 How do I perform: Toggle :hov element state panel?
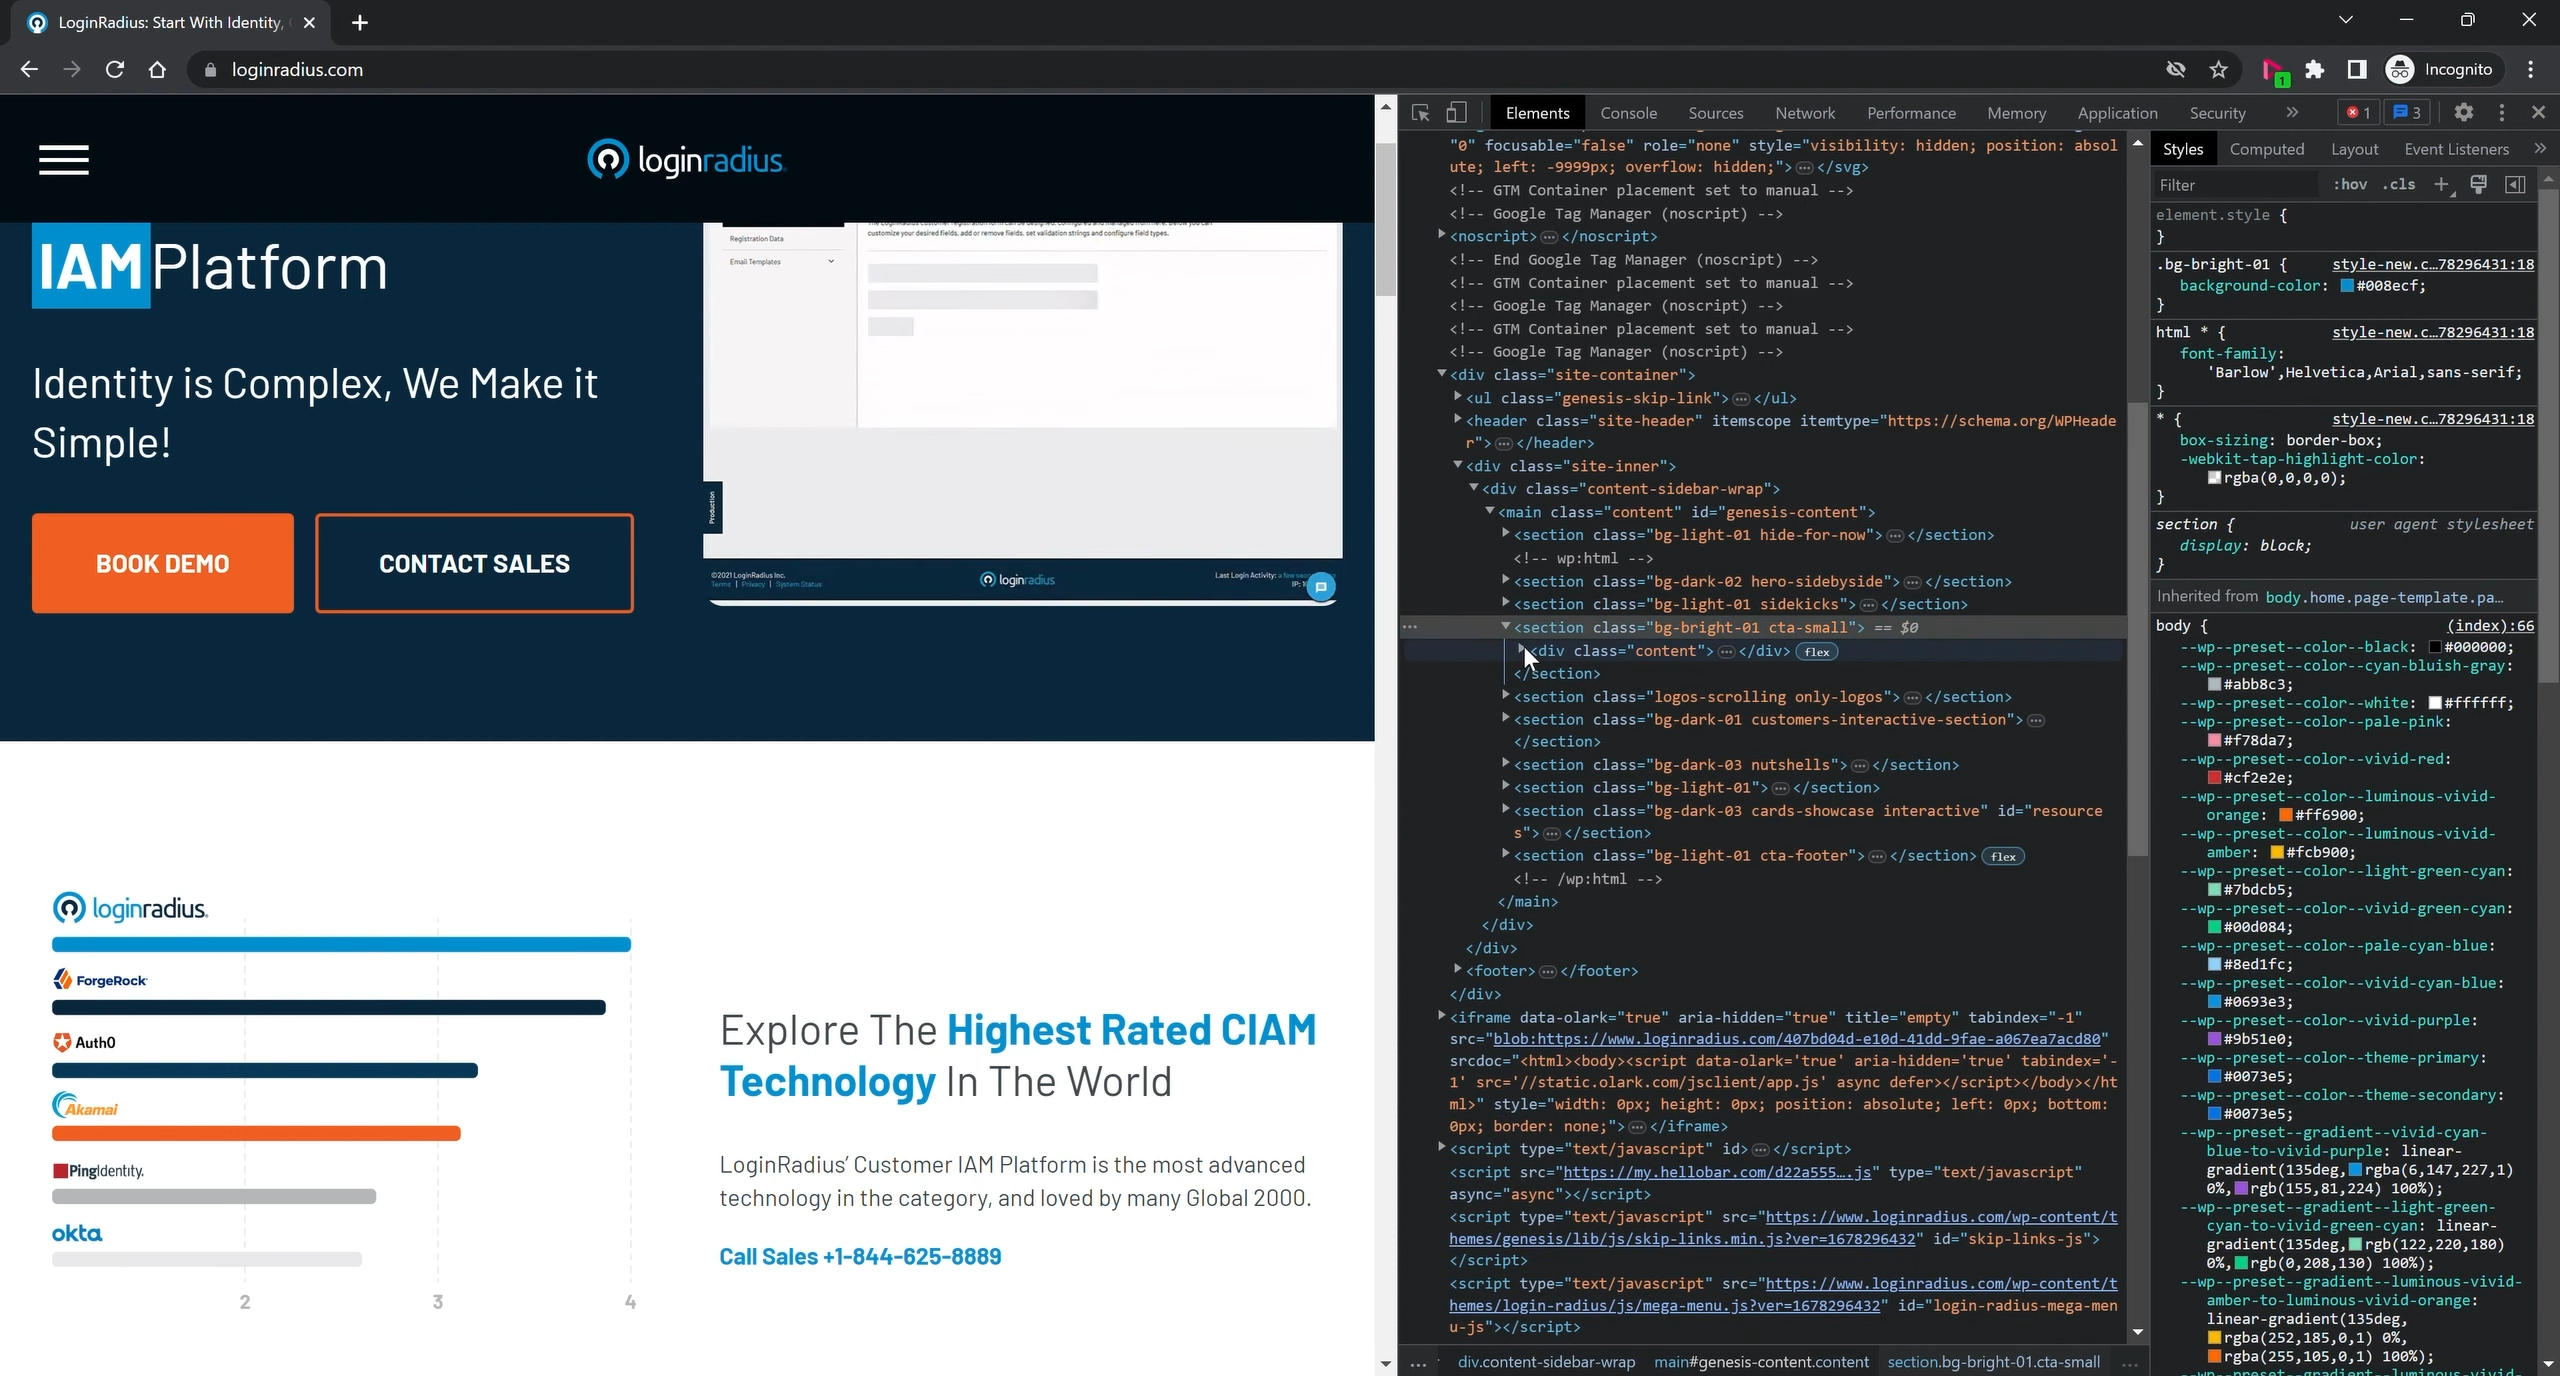[2350, 185]
